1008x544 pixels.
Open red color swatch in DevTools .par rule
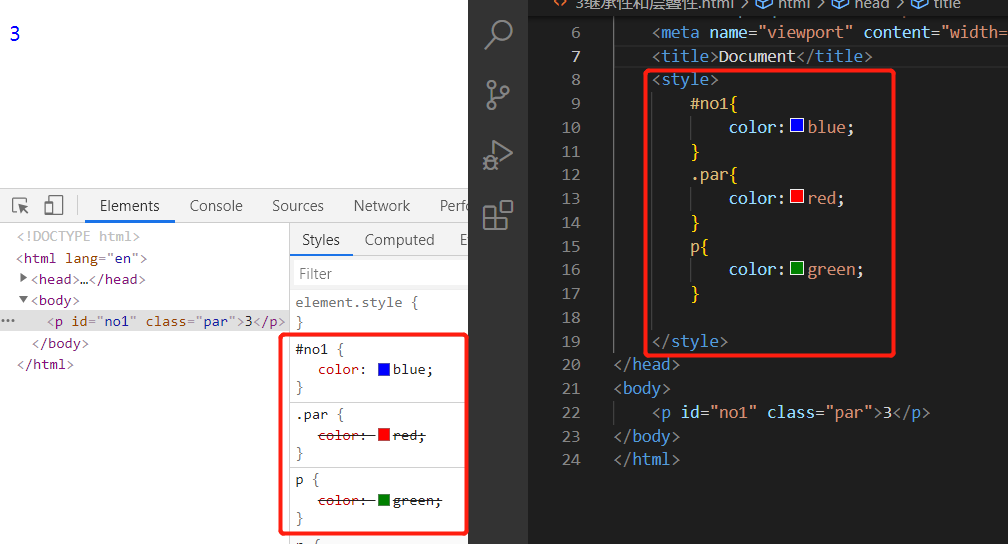[384, 435]
